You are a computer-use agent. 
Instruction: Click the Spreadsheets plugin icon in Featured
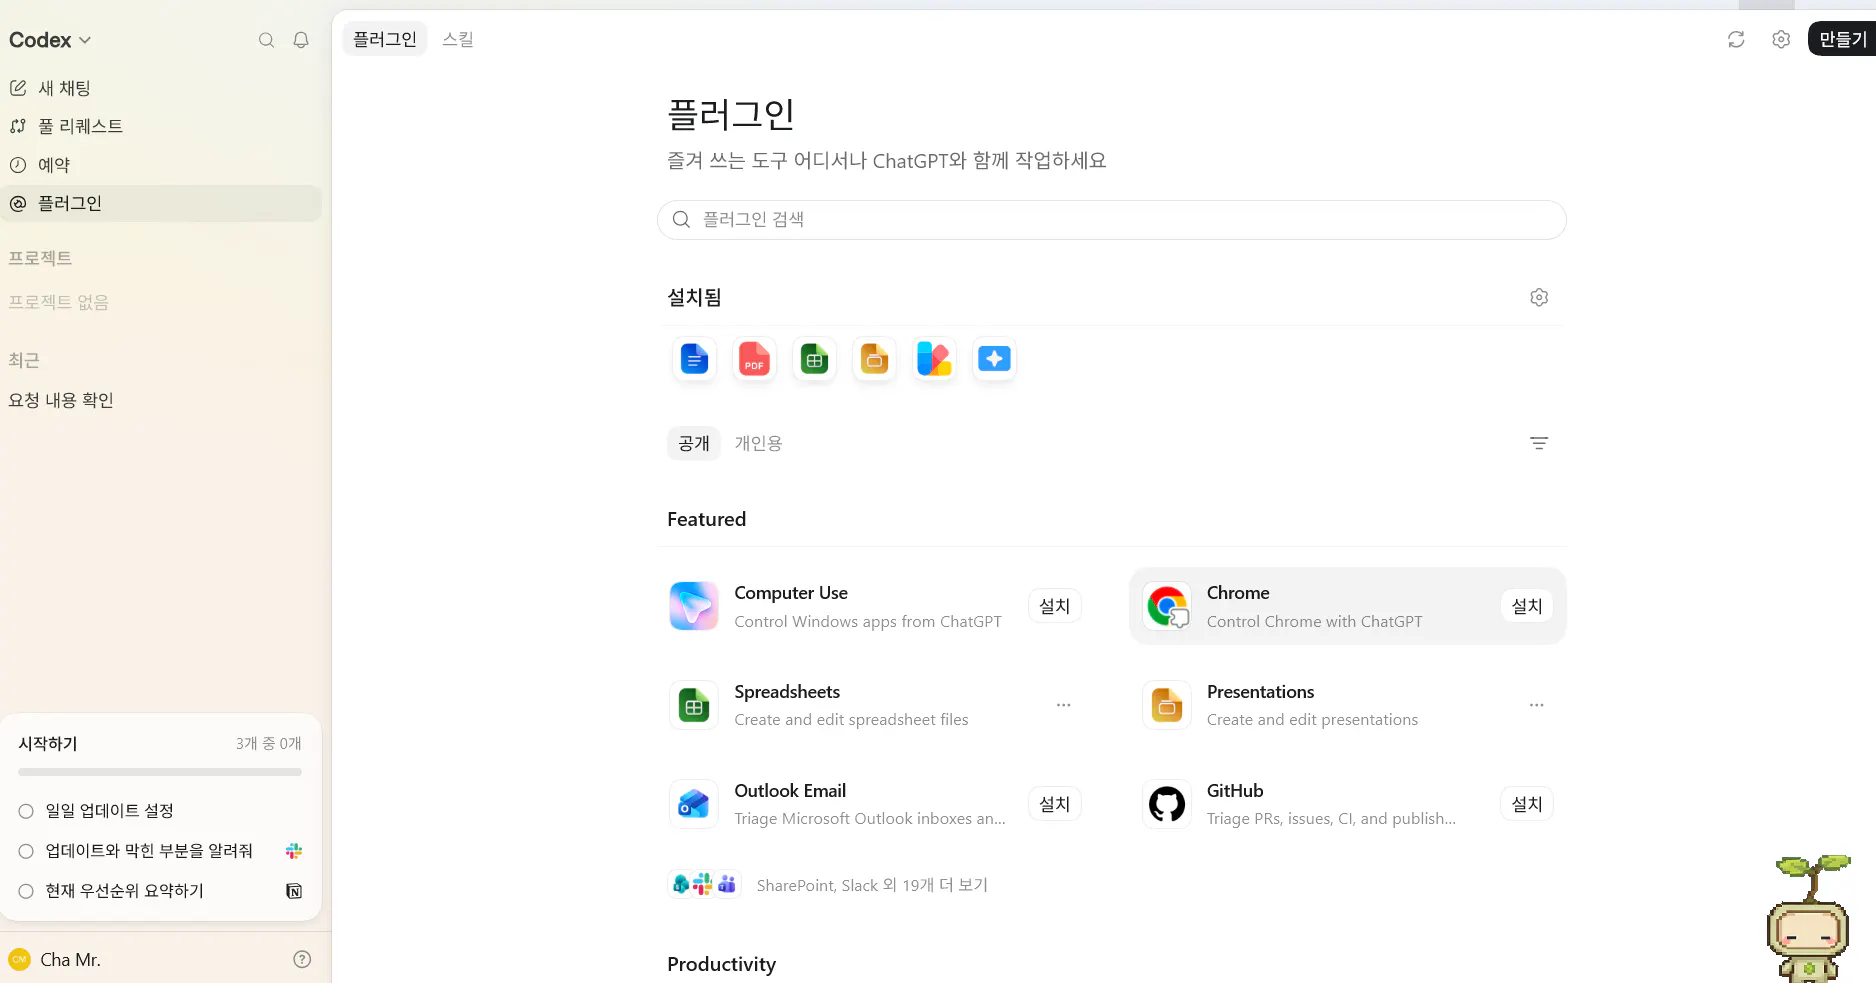pos(694,705)
